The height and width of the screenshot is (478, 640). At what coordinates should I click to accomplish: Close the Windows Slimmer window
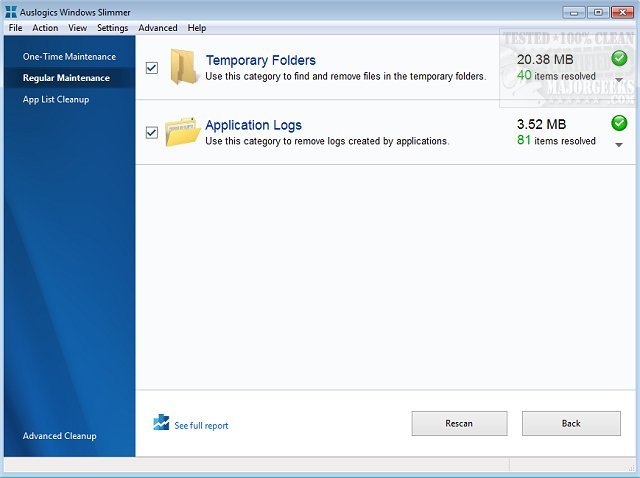click(x=622, y=12)
